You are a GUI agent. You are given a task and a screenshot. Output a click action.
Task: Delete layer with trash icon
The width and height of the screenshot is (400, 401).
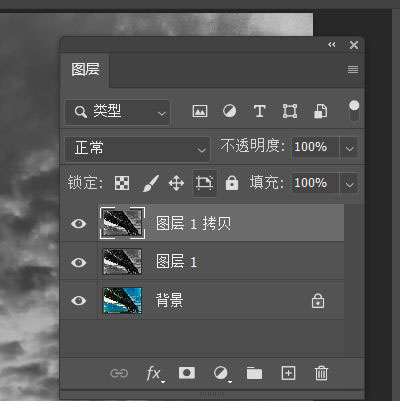321,373
